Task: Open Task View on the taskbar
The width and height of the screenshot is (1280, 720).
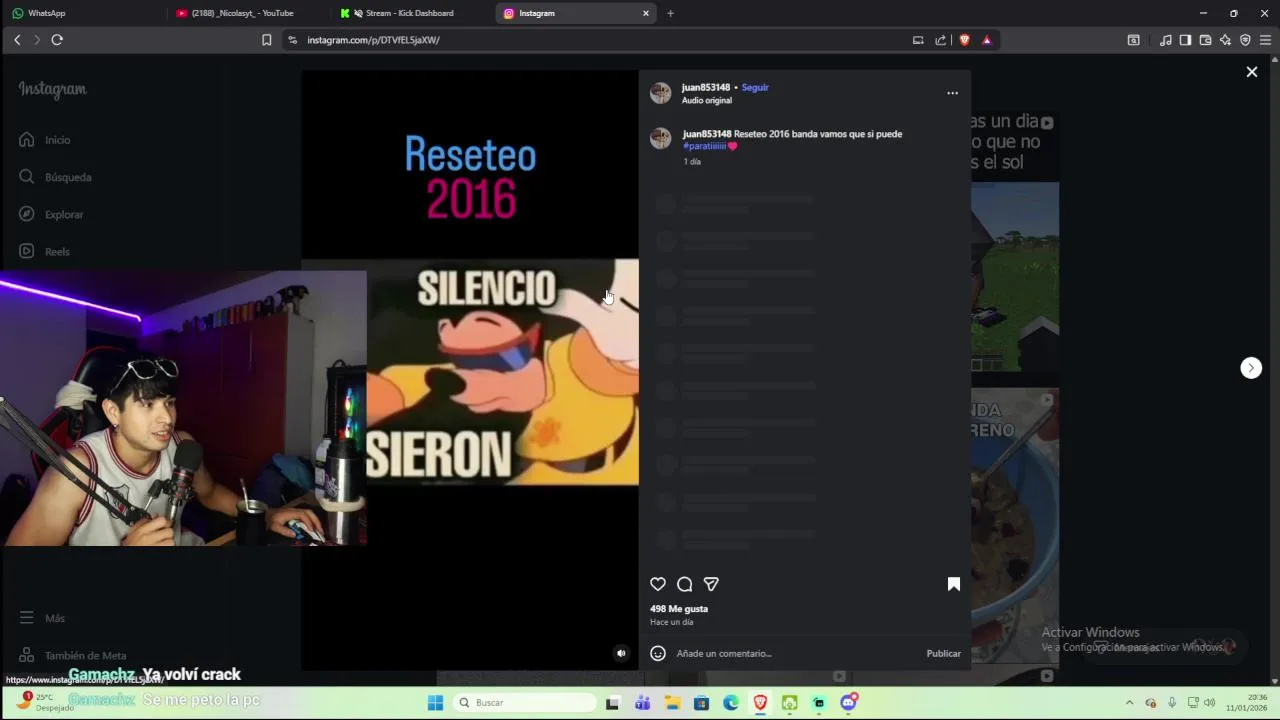Action: point(612,703)
